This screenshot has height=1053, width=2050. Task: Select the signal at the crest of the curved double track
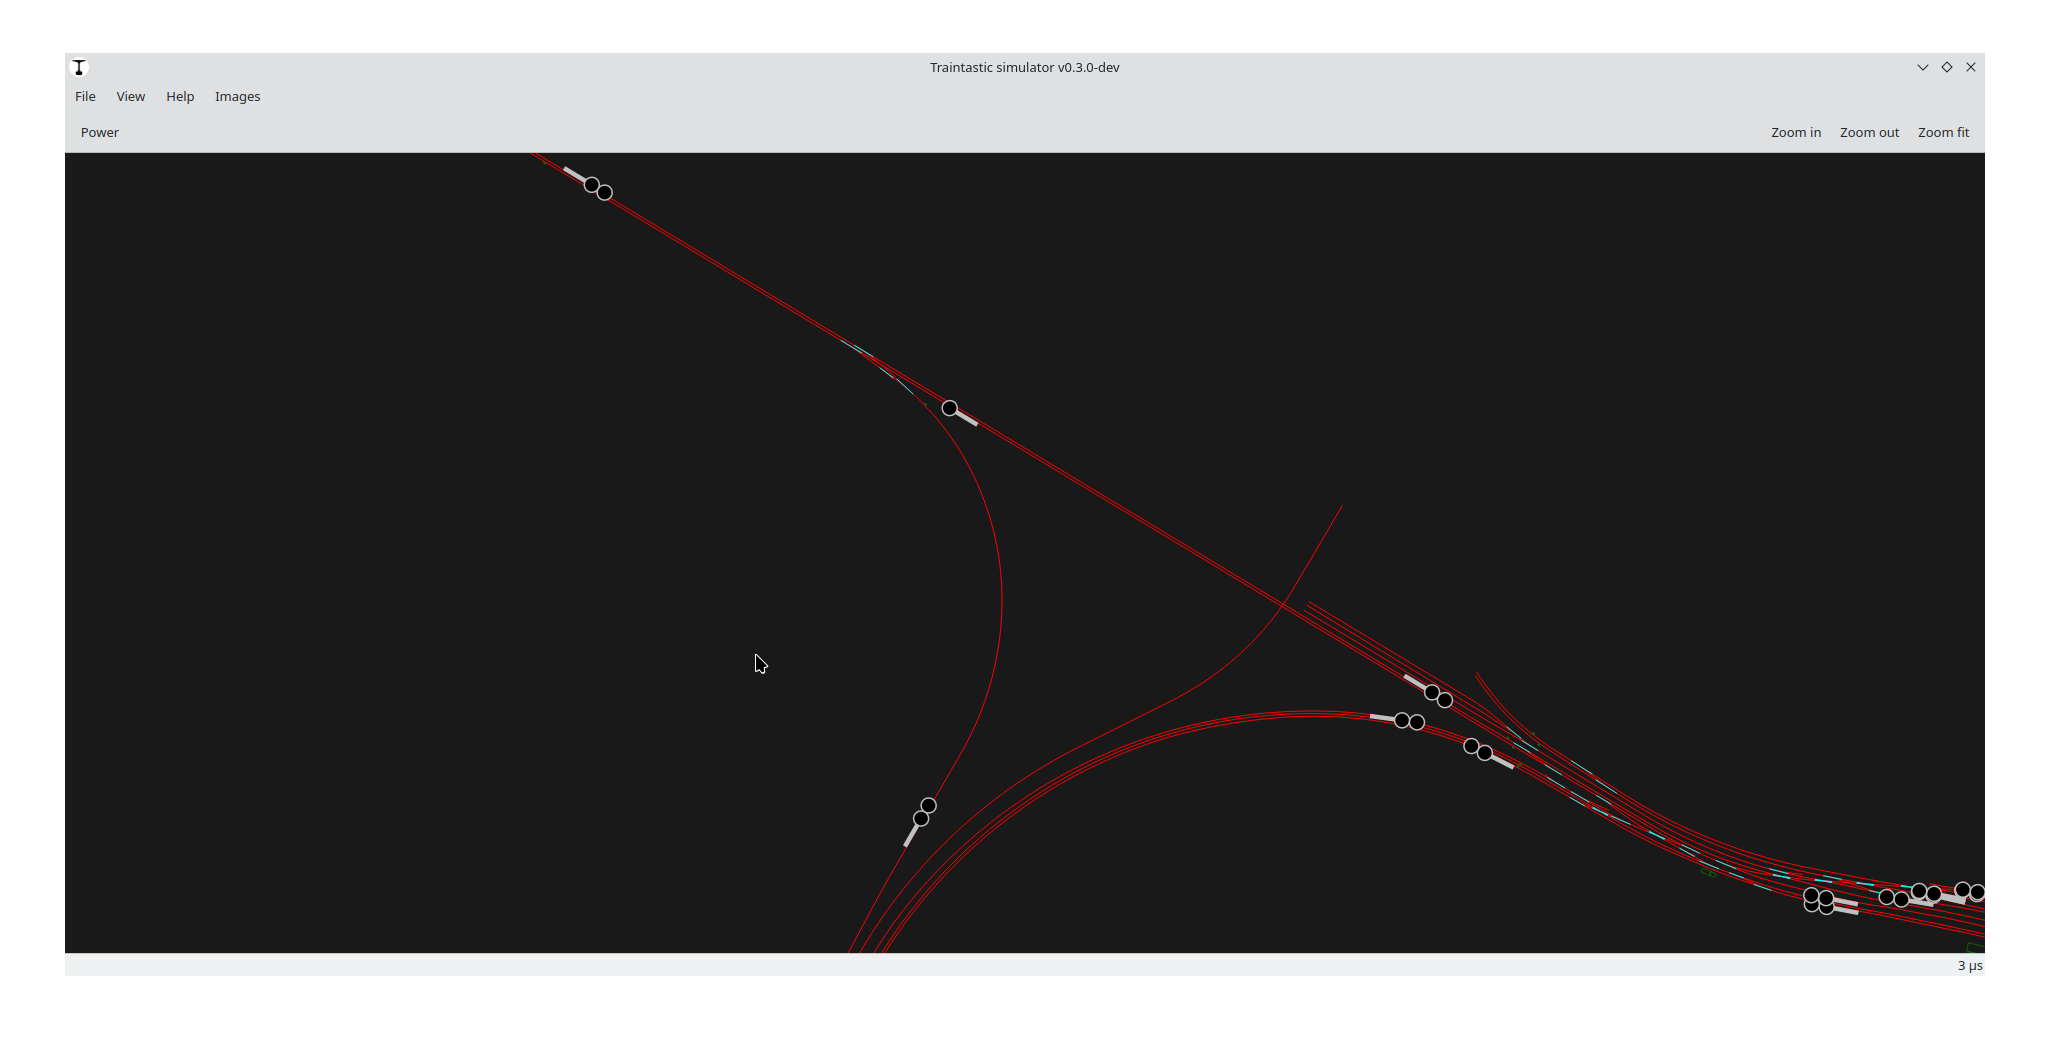coord(1408,721)
